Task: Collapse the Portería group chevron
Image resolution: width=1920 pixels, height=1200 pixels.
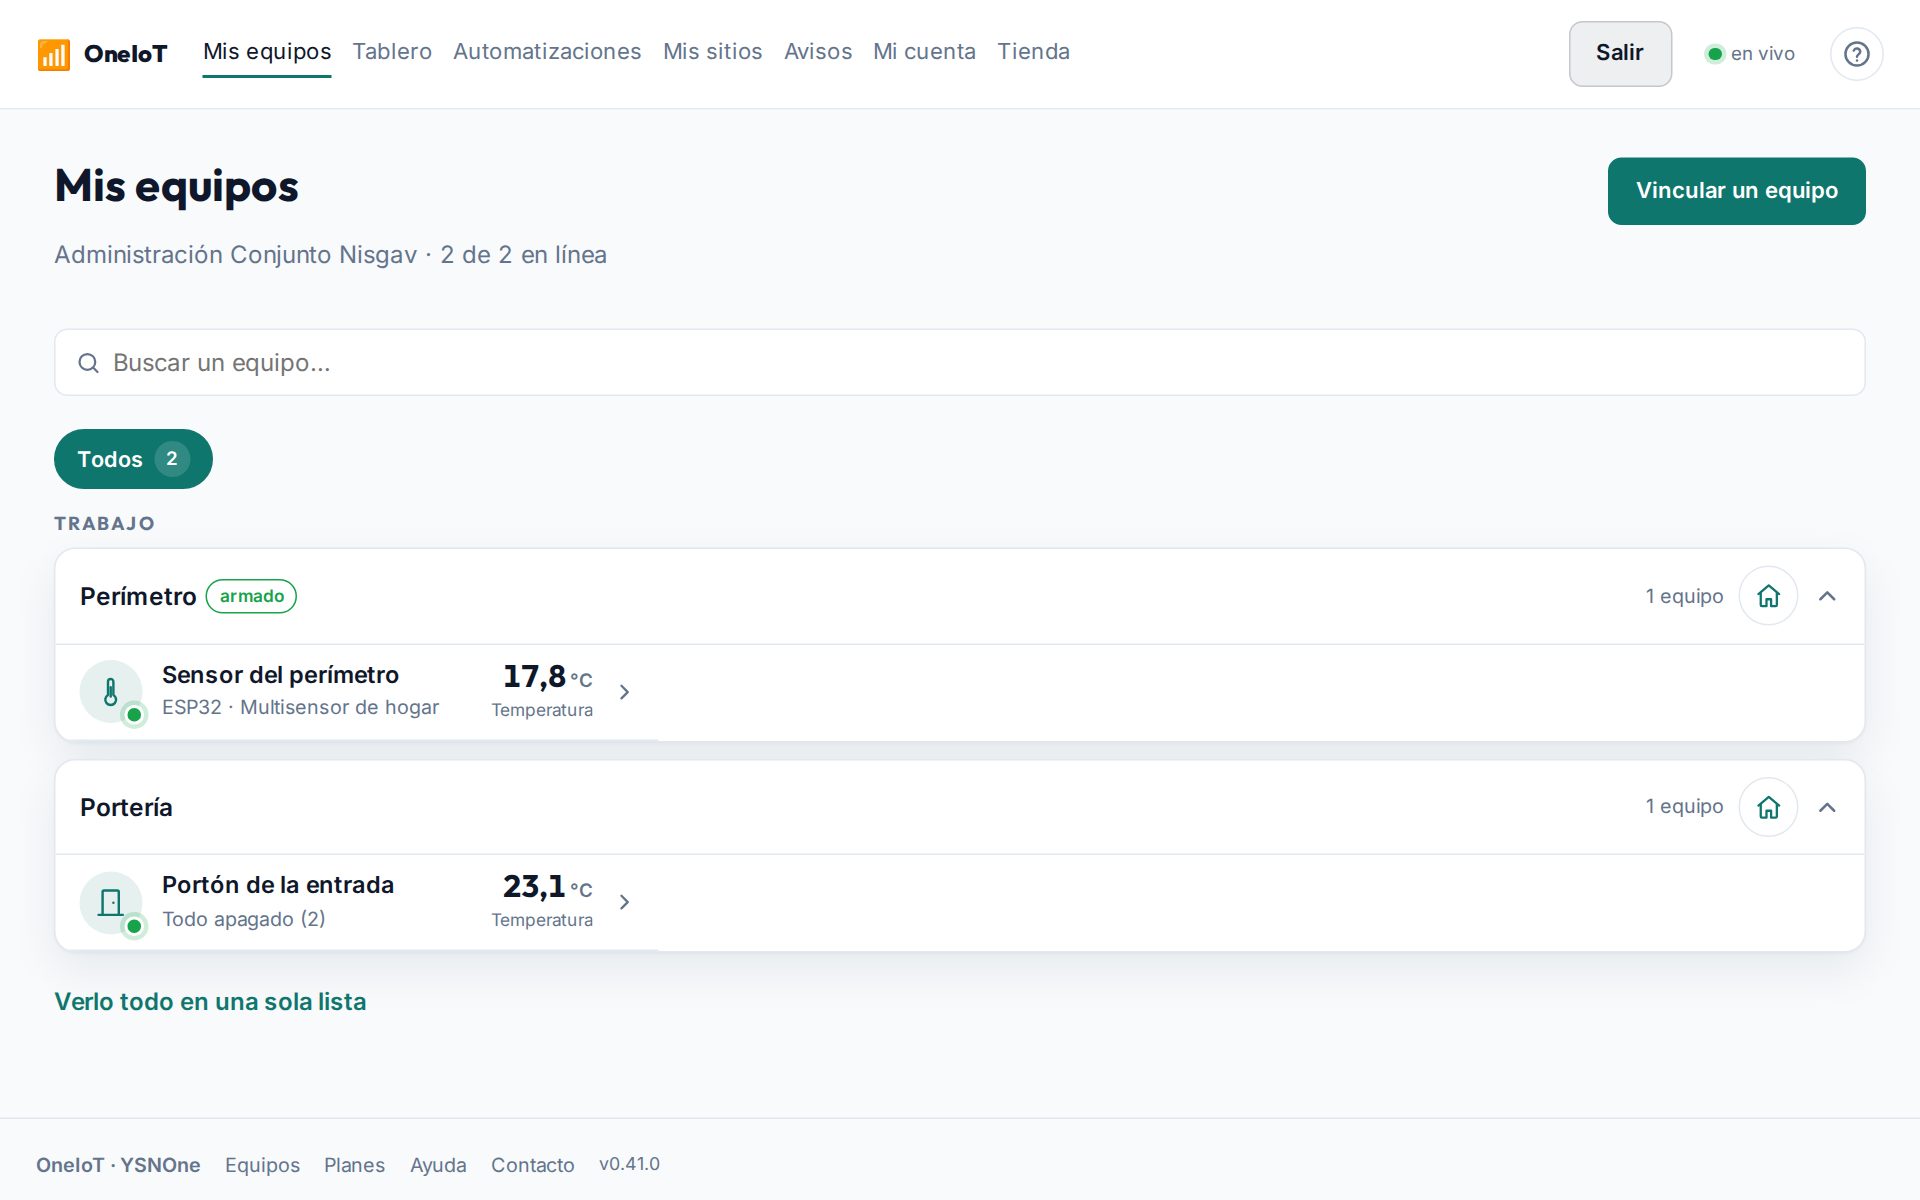Action: click(1827, 807)
